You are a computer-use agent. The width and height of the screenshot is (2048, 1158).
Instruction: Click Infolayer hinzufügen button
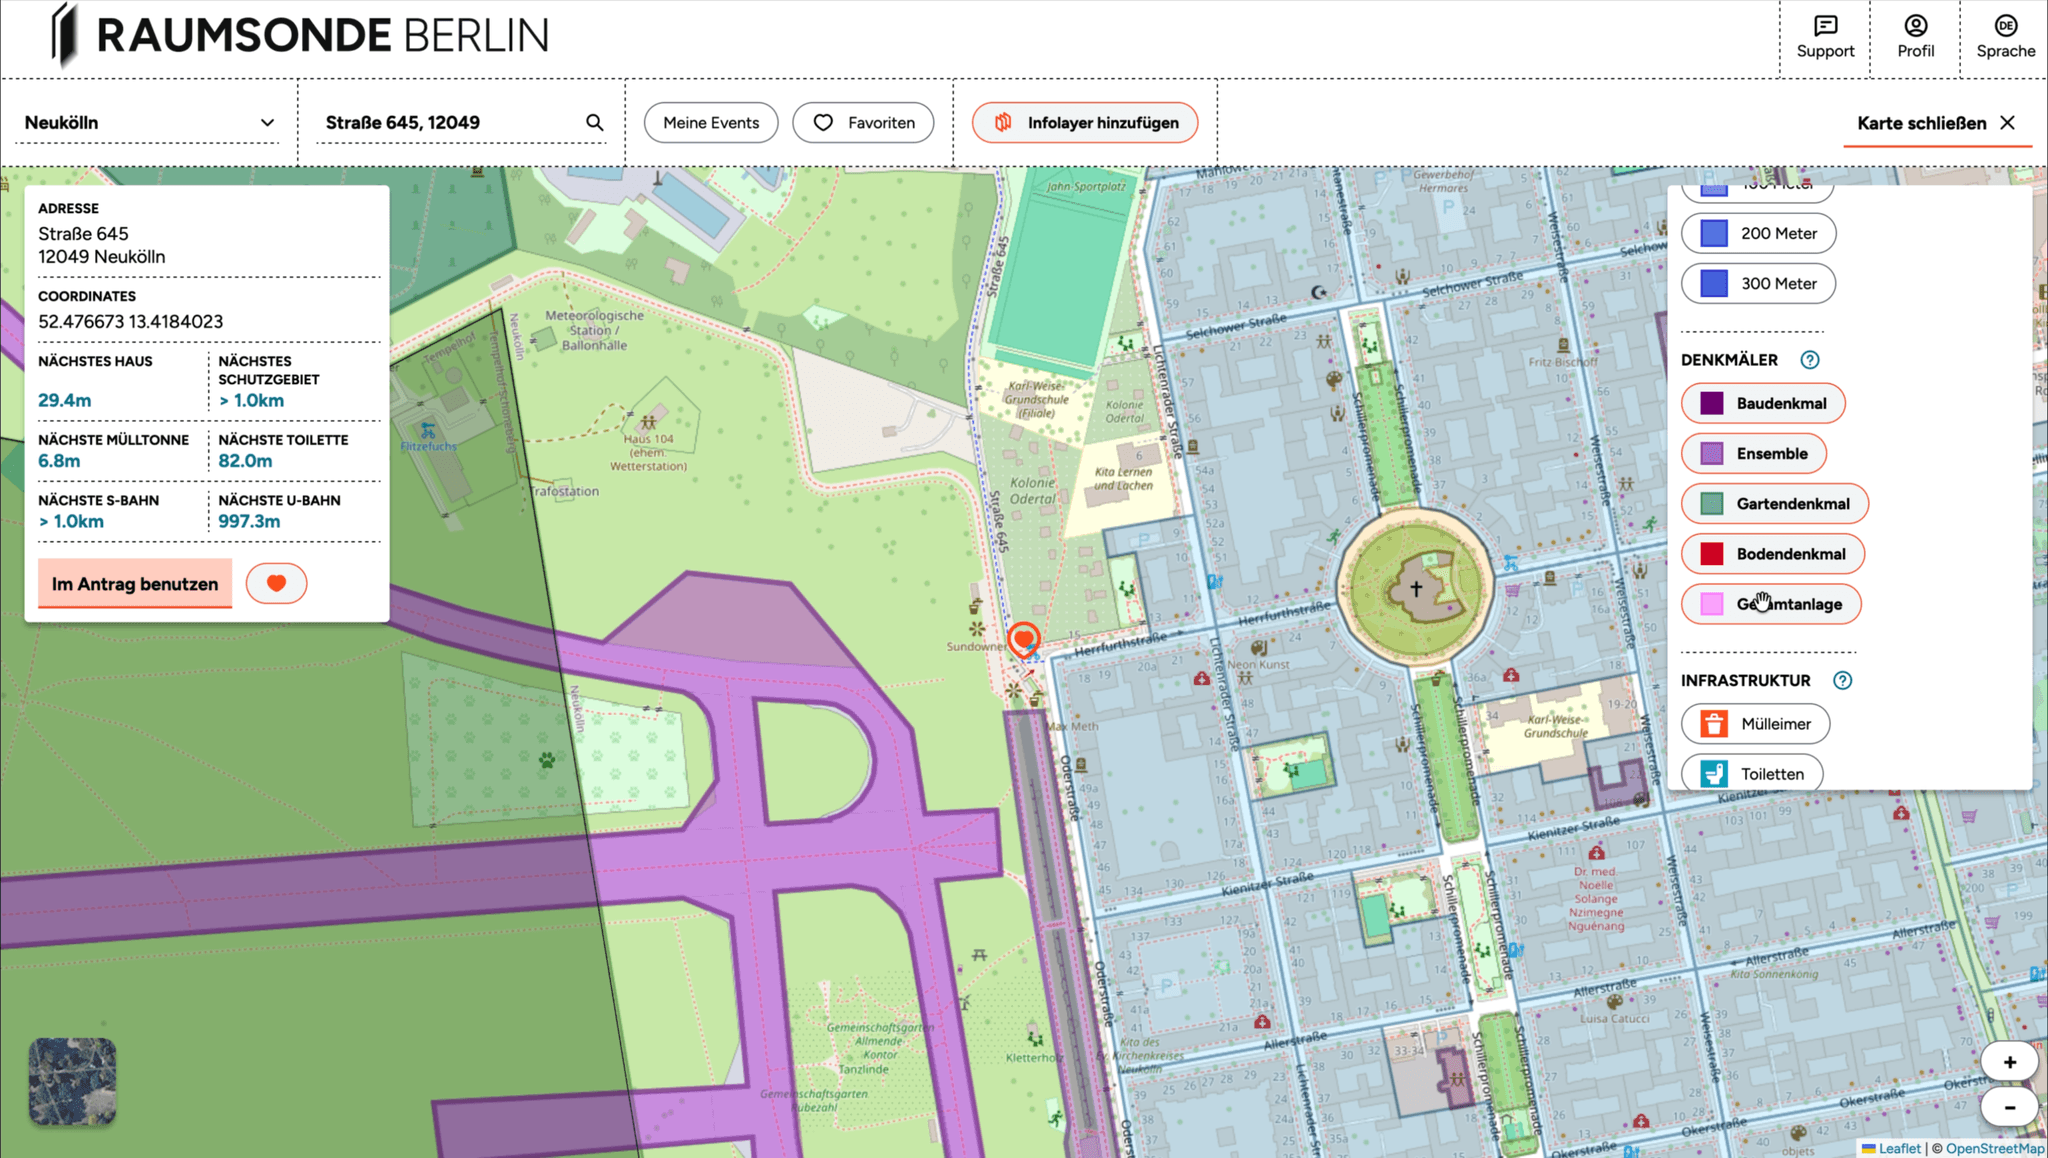(x=1085, y=123)
